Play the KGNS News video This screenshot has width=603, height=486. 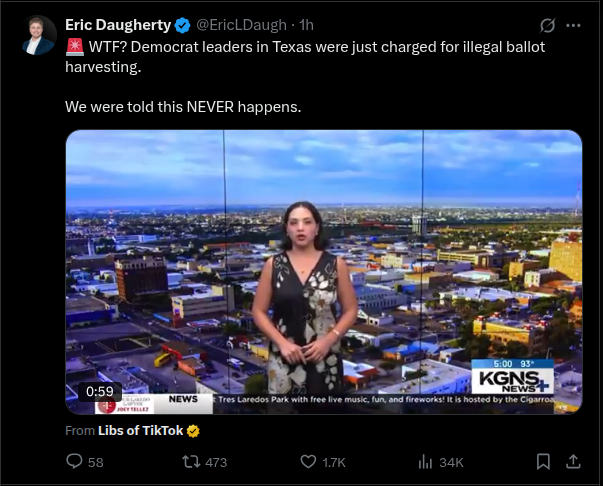coord(324,272)
